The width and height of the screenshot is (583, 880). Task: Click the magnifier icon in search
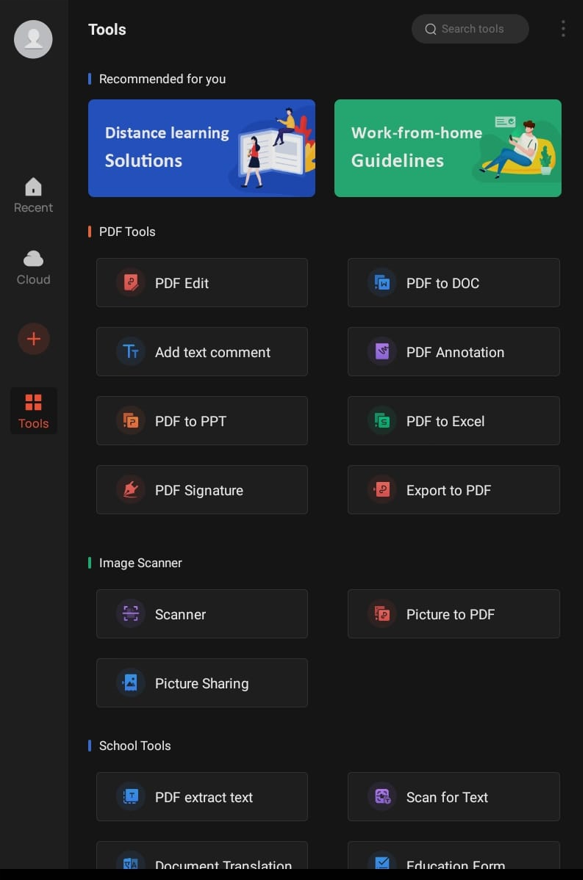pyautogui.click(x=430, y=29)
